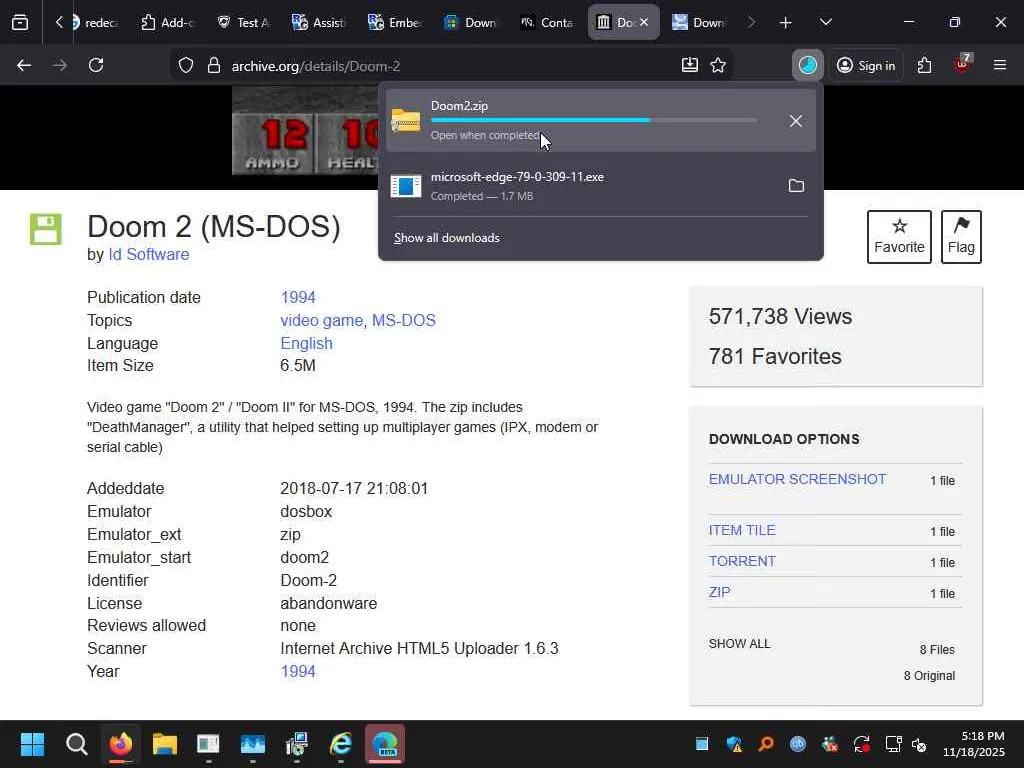Open video game topic link
The image size is (1024, 768).
pos(322,320)
